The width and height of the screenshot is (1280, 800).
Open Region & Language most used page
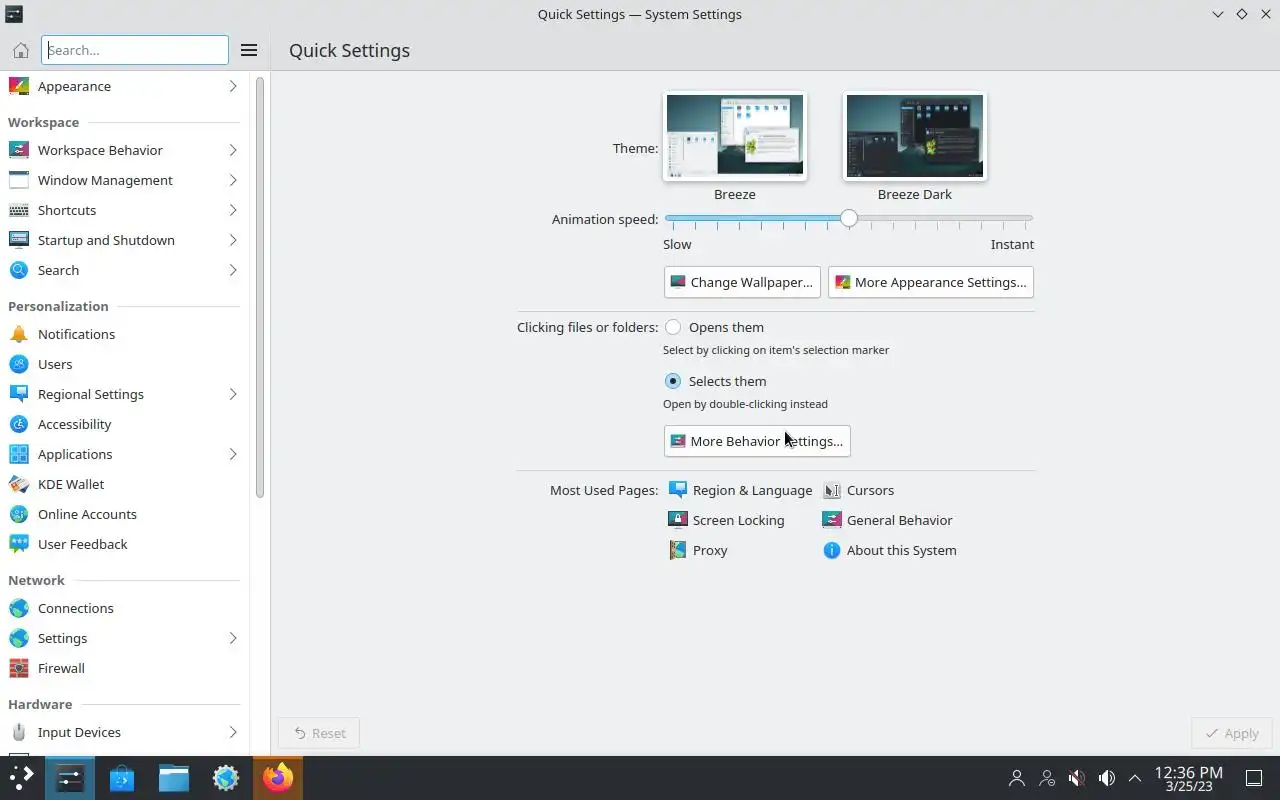pyautogui.click(x=740, y=490)
